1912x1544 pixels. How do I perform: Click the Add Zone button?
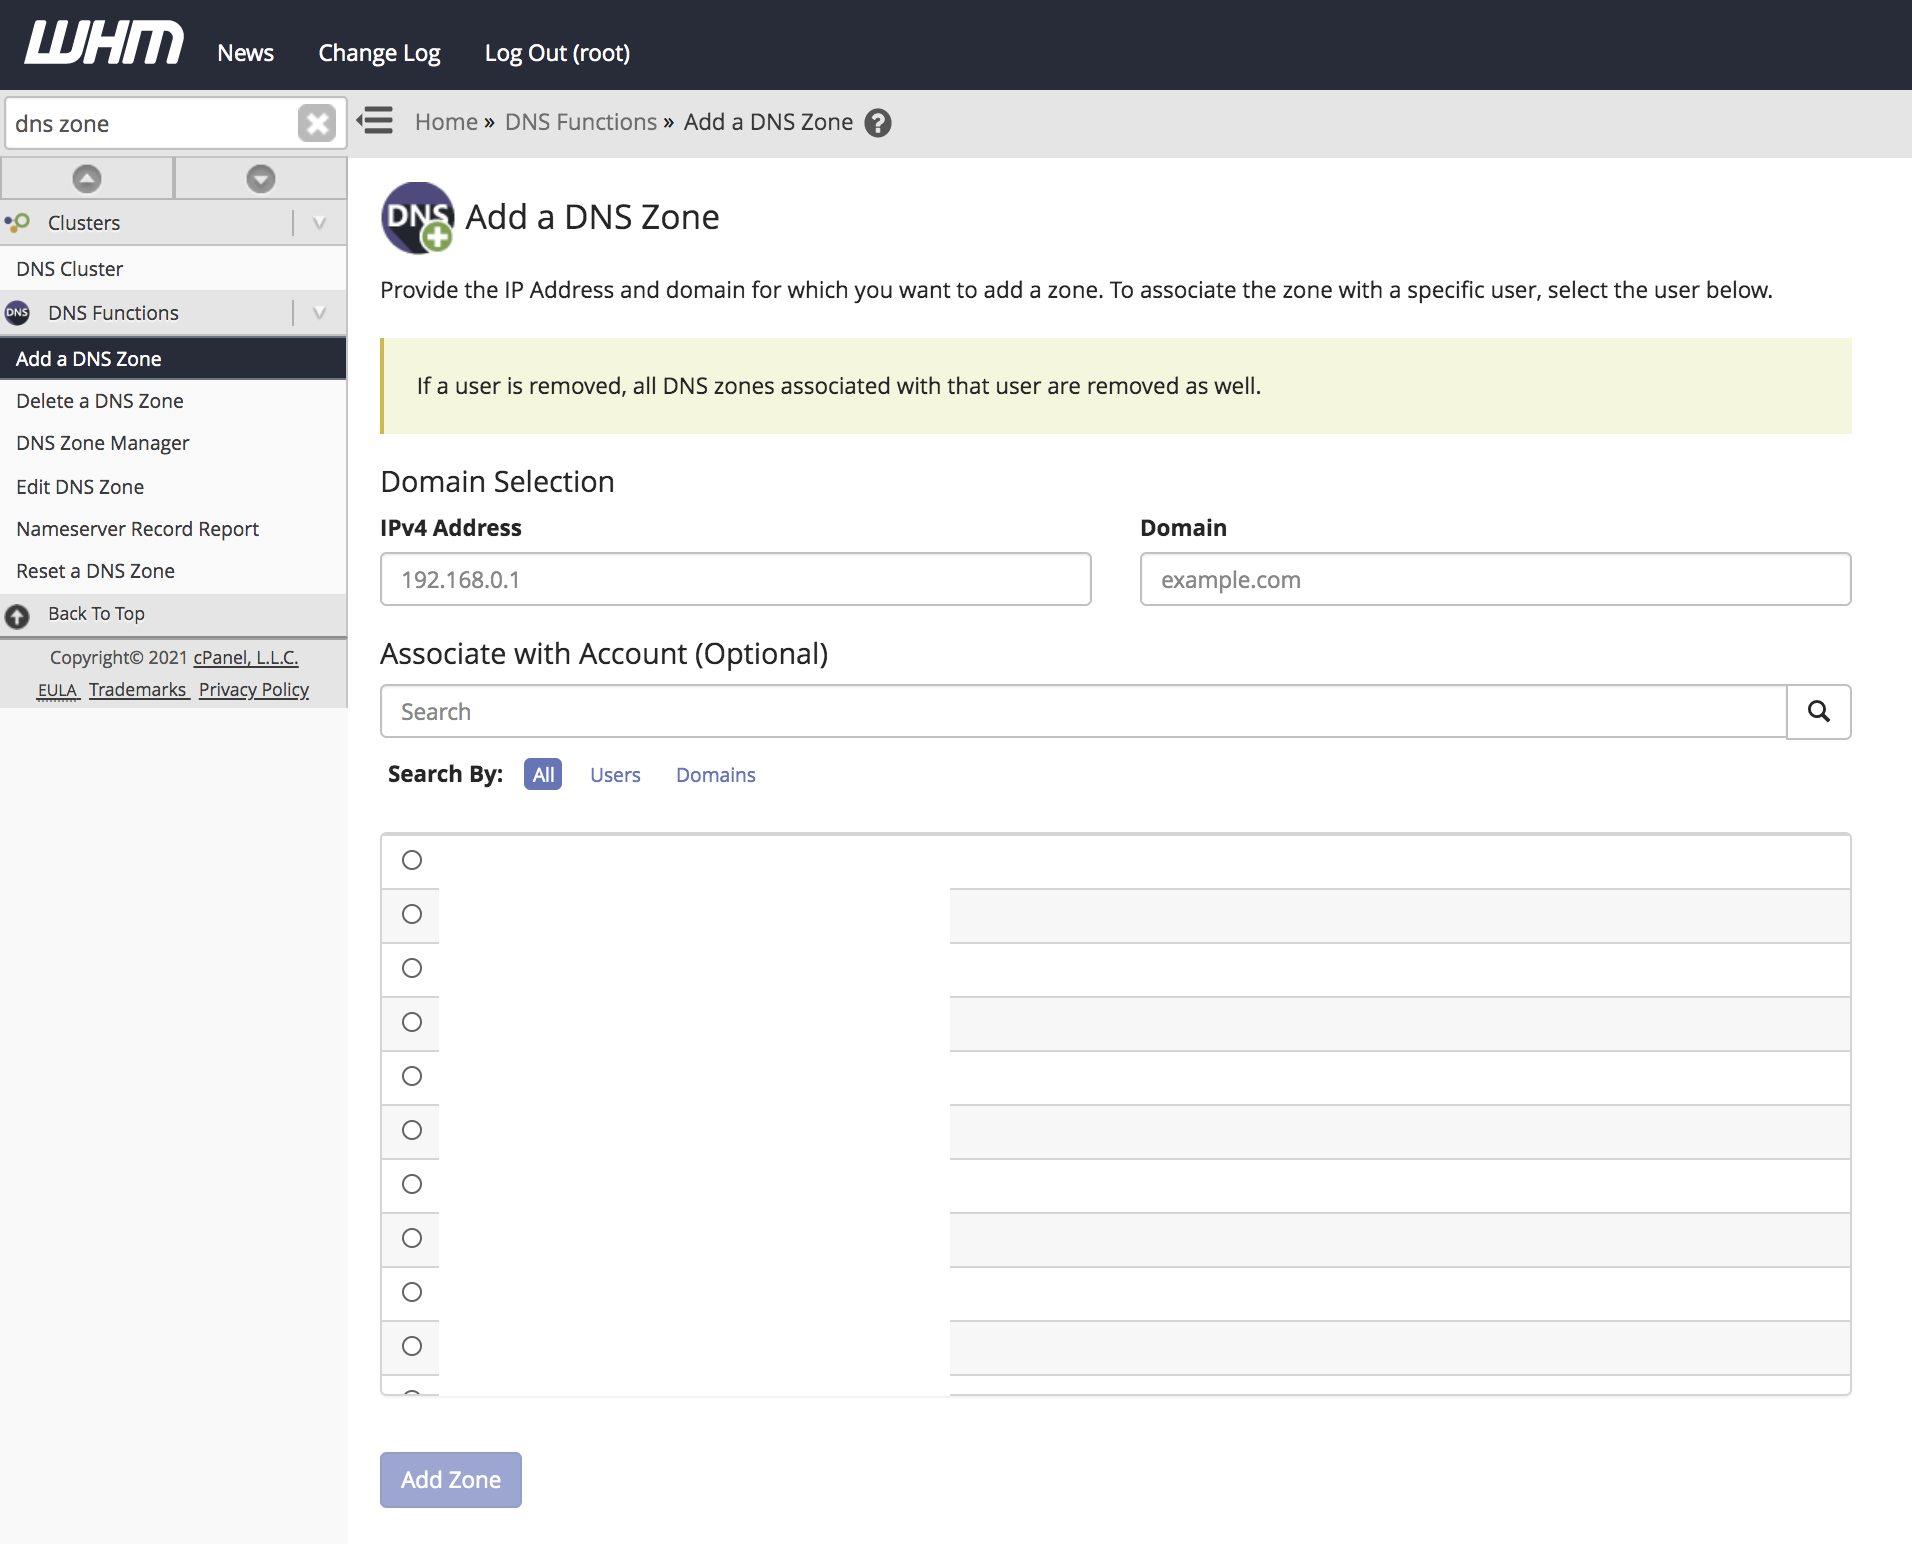coord(451,1479)
